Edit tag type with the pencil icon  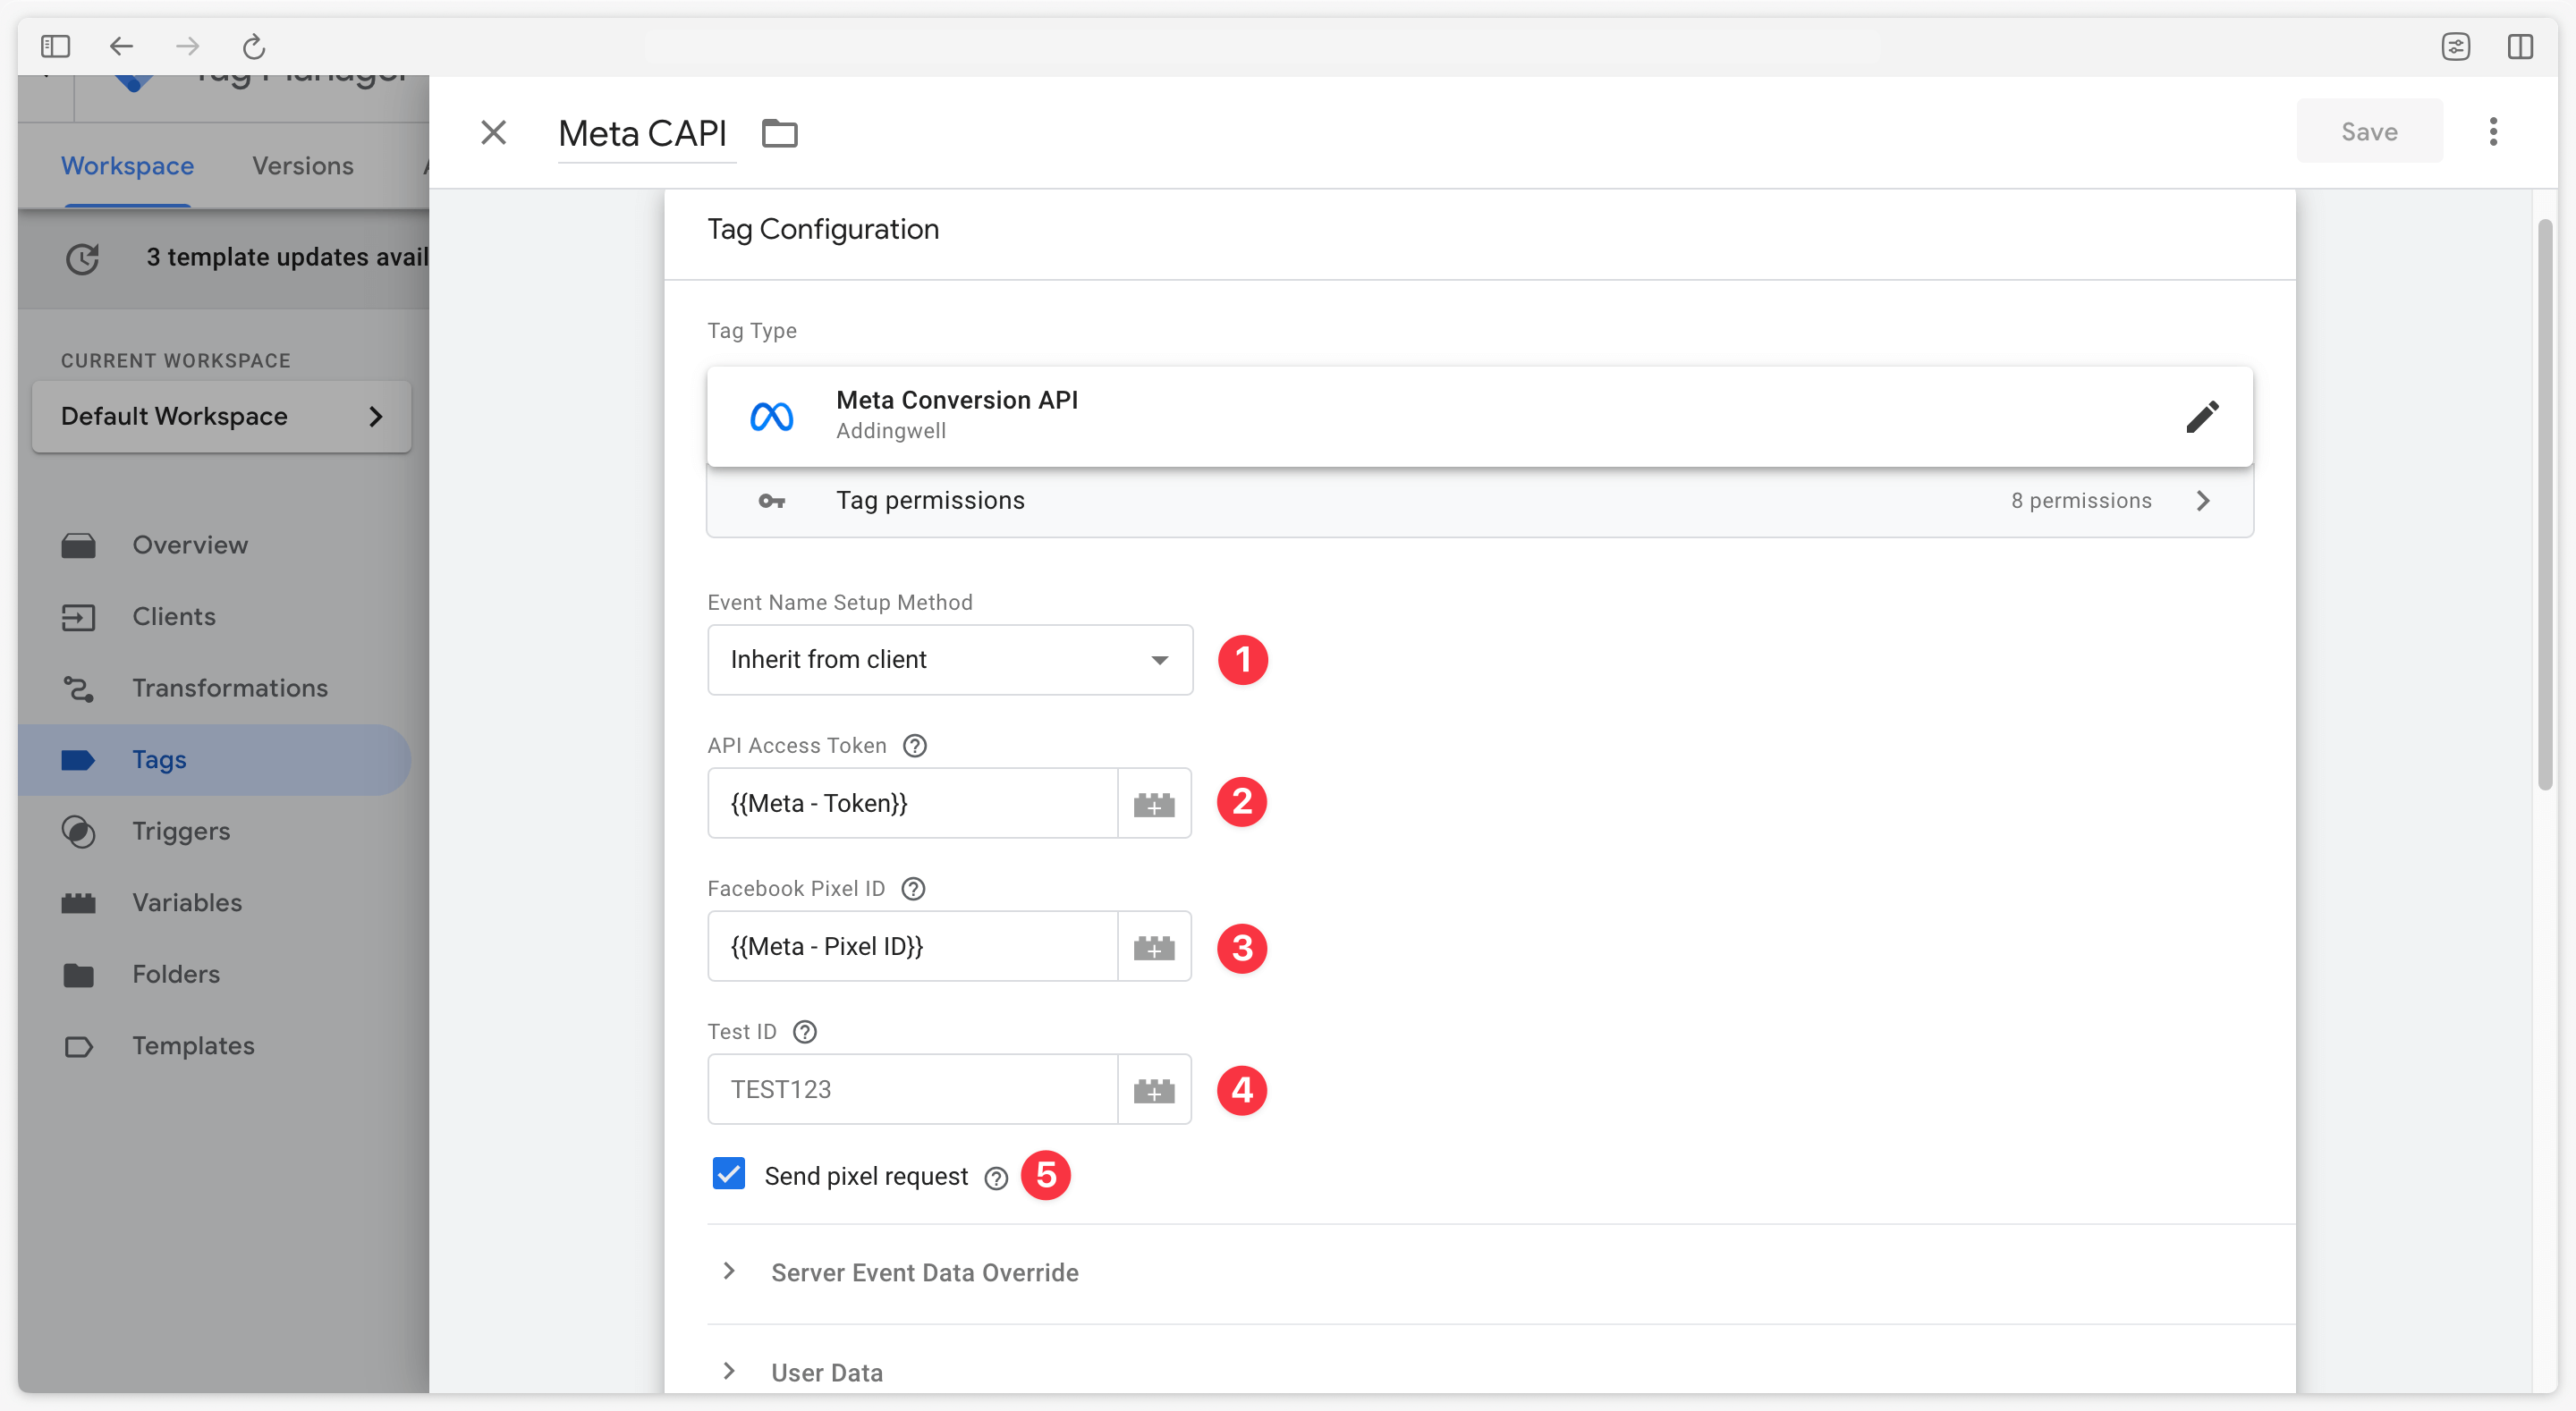[x=2202, y=416]
